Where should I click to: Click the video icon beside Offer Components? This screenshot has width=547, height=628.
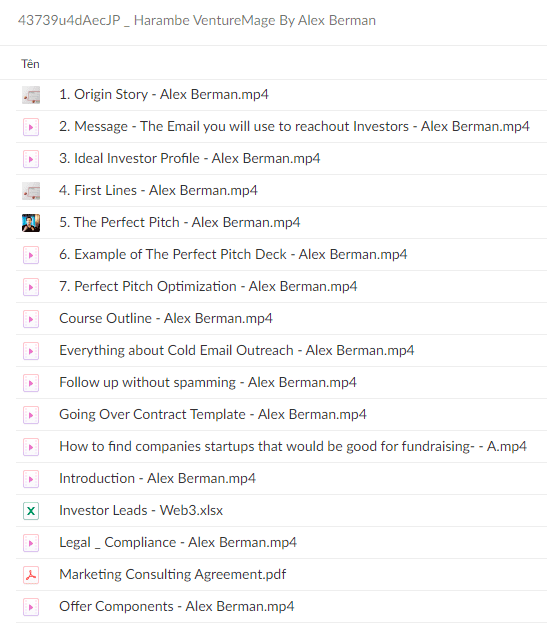pyautogui.click(x=31, y=607)
